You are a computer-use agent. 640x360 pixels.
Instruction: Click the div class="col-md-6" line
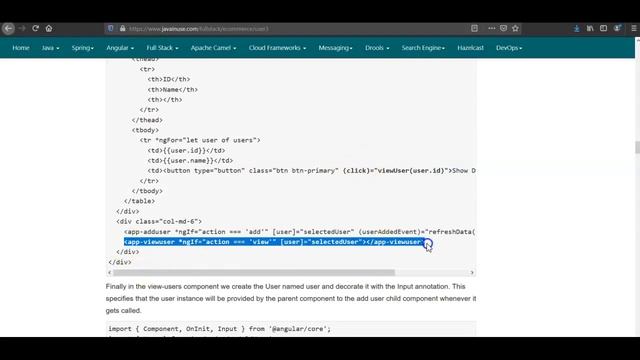point(159,222)
